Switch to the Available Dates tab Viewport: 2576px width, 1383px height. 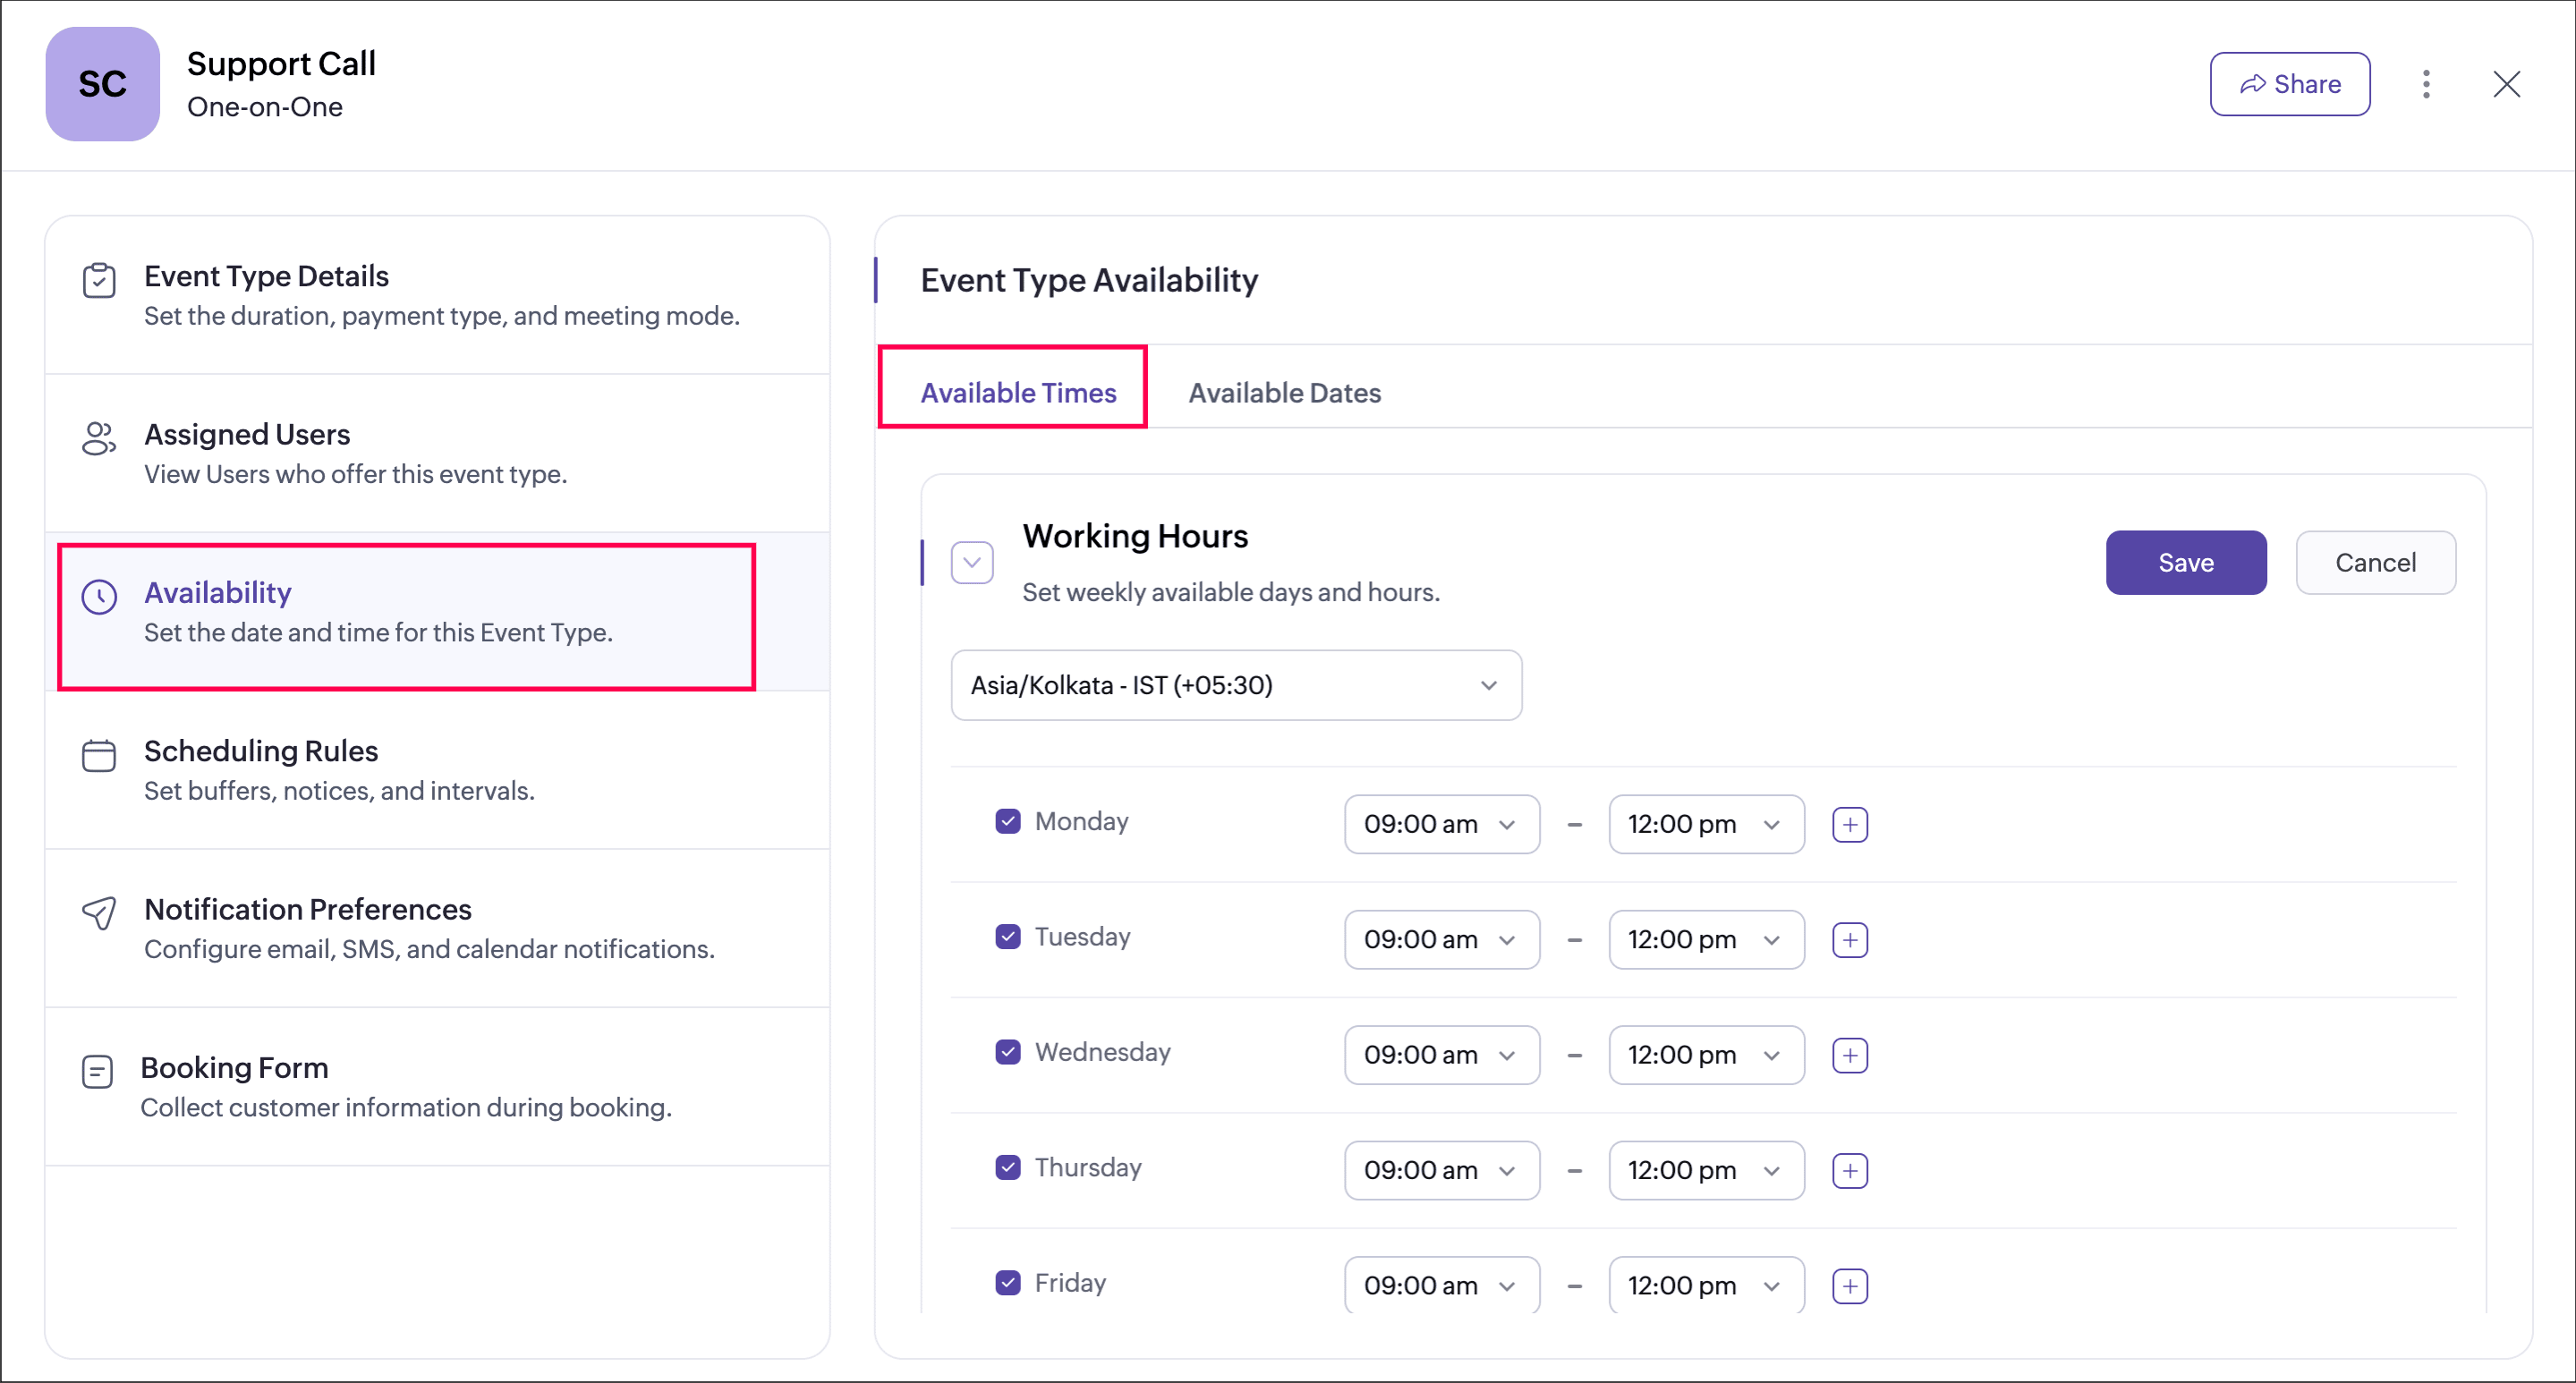click(1284, 393)
